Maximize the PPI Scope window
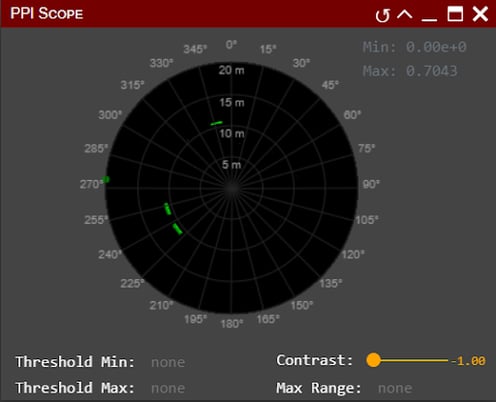 (x=455, y=14)
